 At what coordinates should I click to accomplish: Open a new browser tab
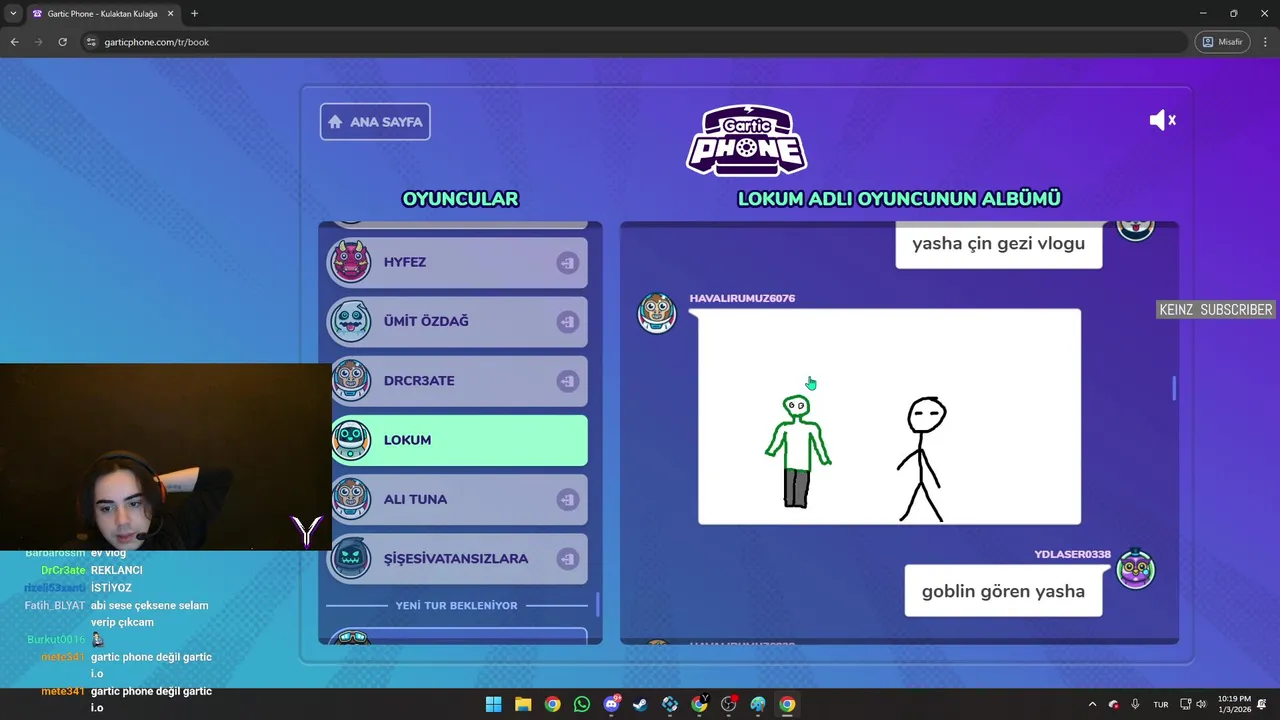[x=194, y=13]
